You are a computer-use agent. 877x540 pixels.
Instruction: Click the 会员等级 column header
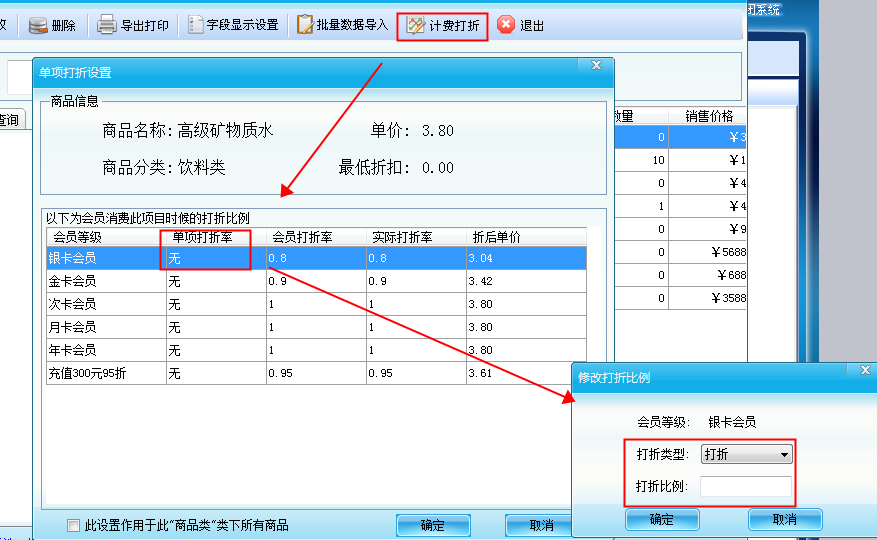tap(107, 237)
